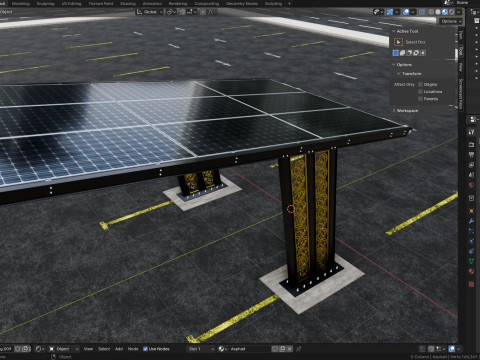Screen dimensions: 480x360
Task: Open the Options dropdown in viewport
Action: click(x=451, y=21)
